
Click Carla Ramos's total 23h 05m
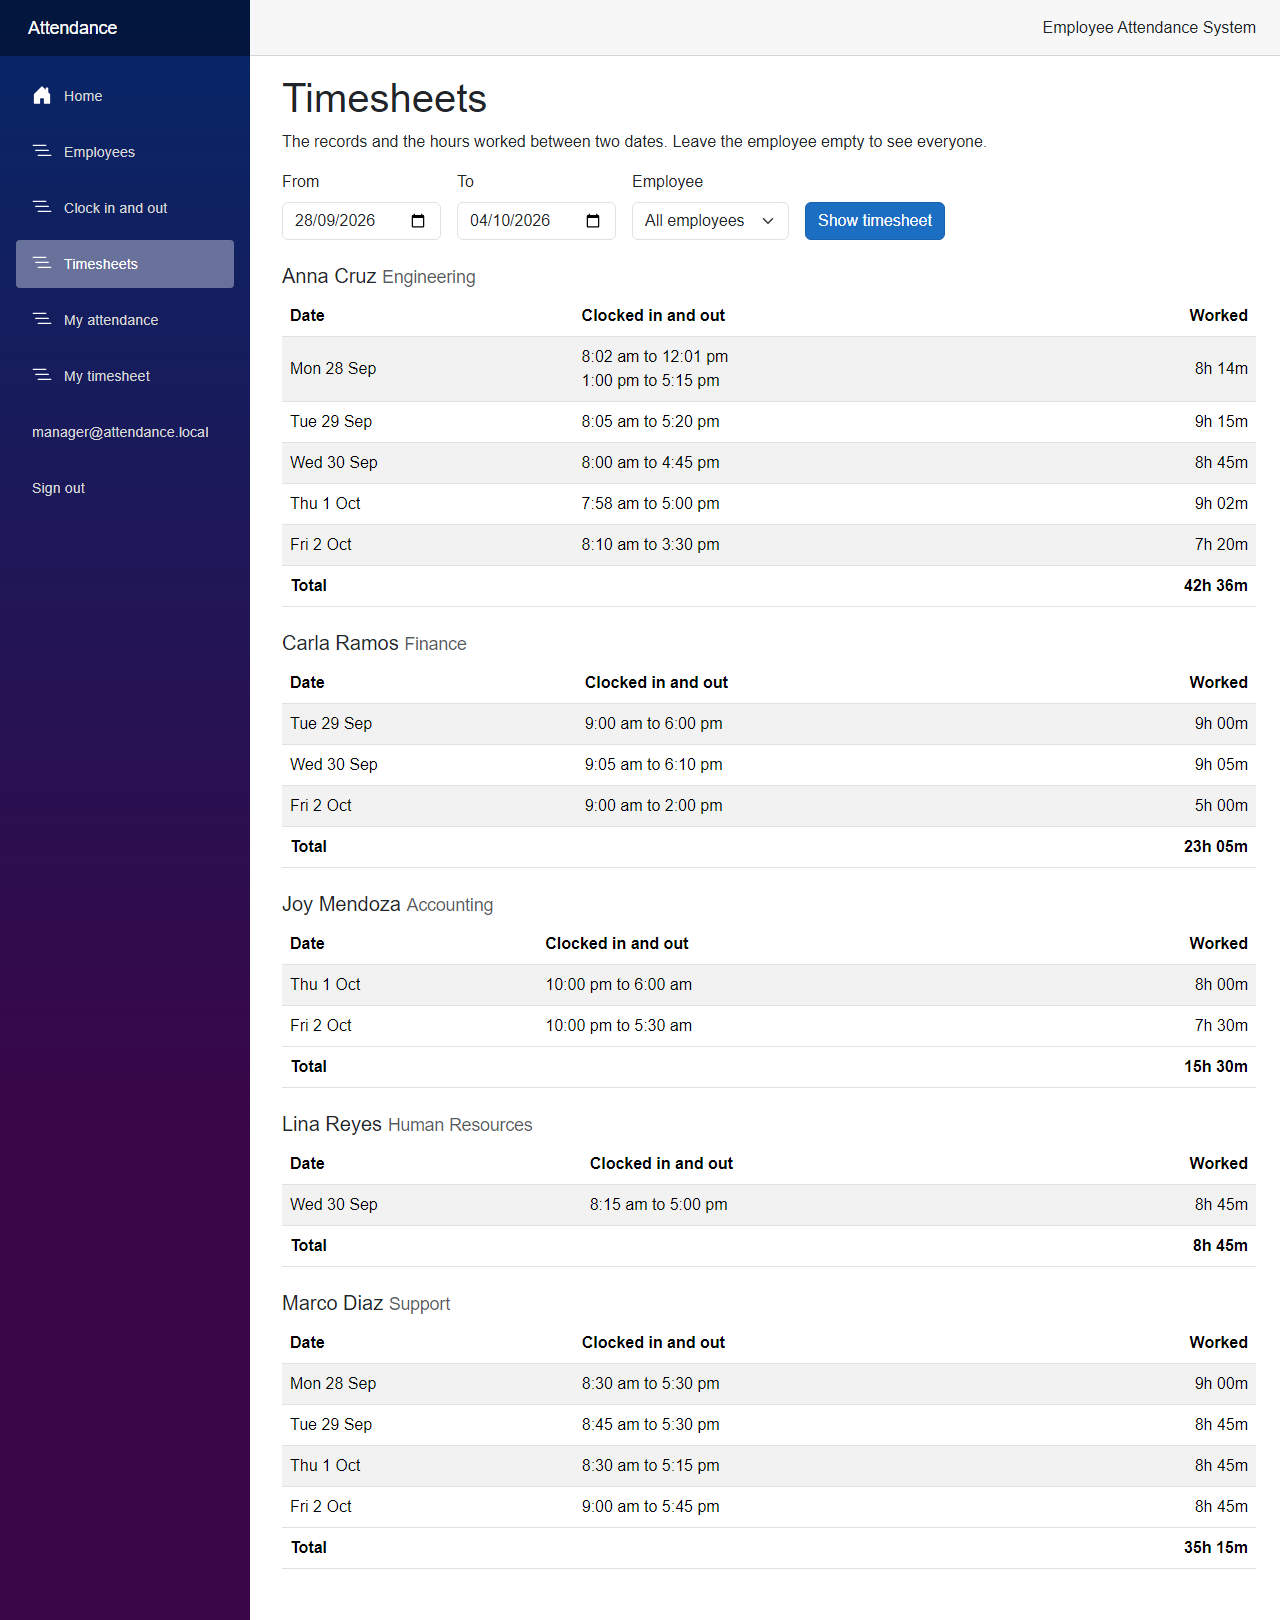[x=1215, y=847]
